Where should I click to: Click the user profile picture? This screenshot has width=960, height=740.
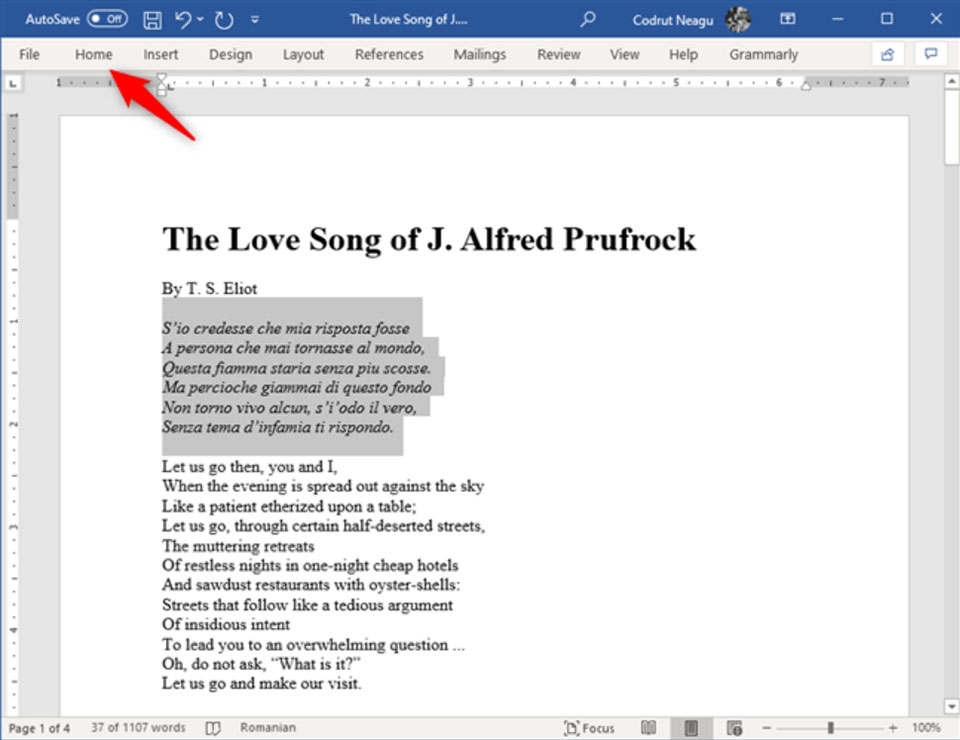pos(738,20)
